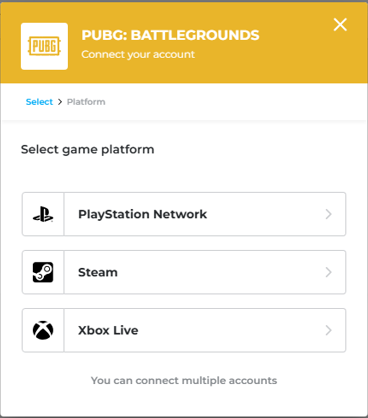Click the Xbox logo icon
368x418 pixels.
coord(43,330)
